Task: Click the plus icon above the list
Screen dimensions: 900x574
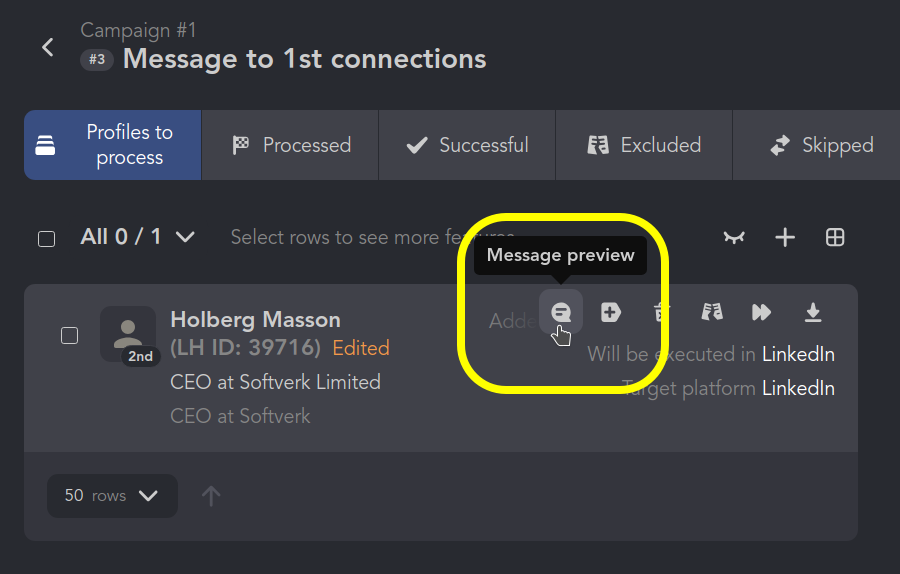Action: point(785,237)
